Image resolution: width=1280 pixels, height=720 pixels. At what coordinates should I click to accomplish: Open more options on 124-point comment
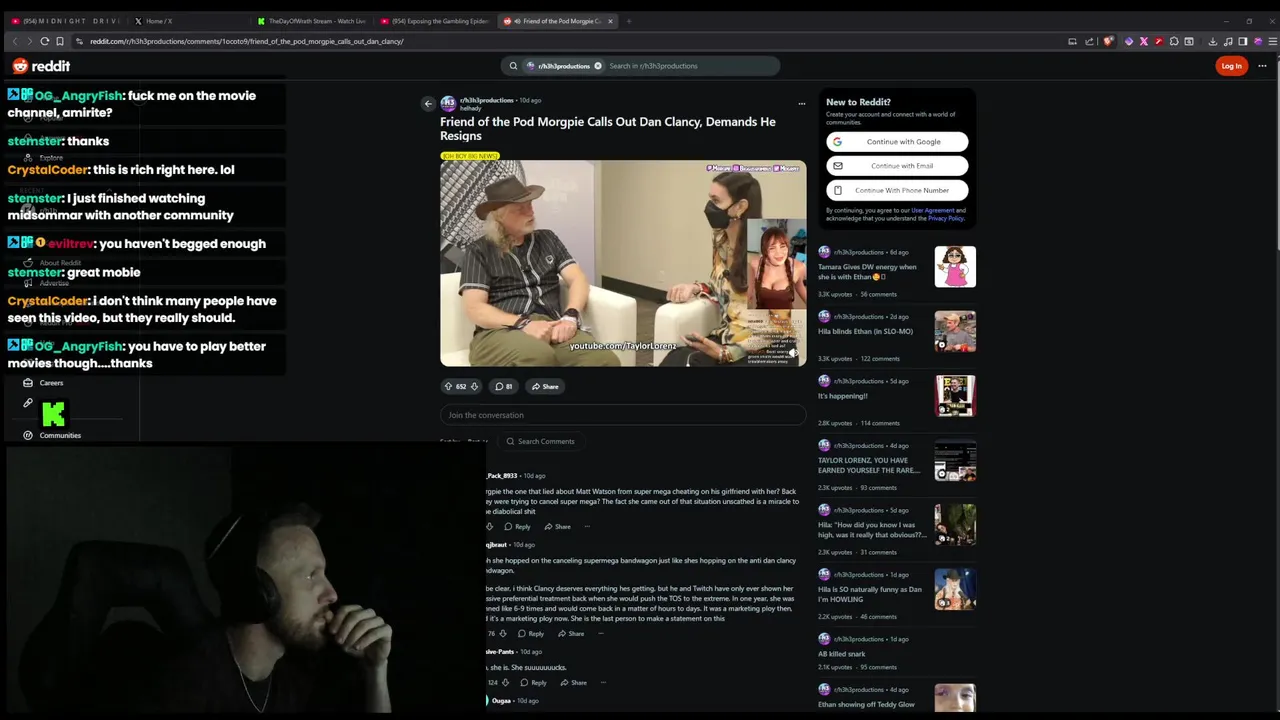pyautogui.click(x=603, y=682)
